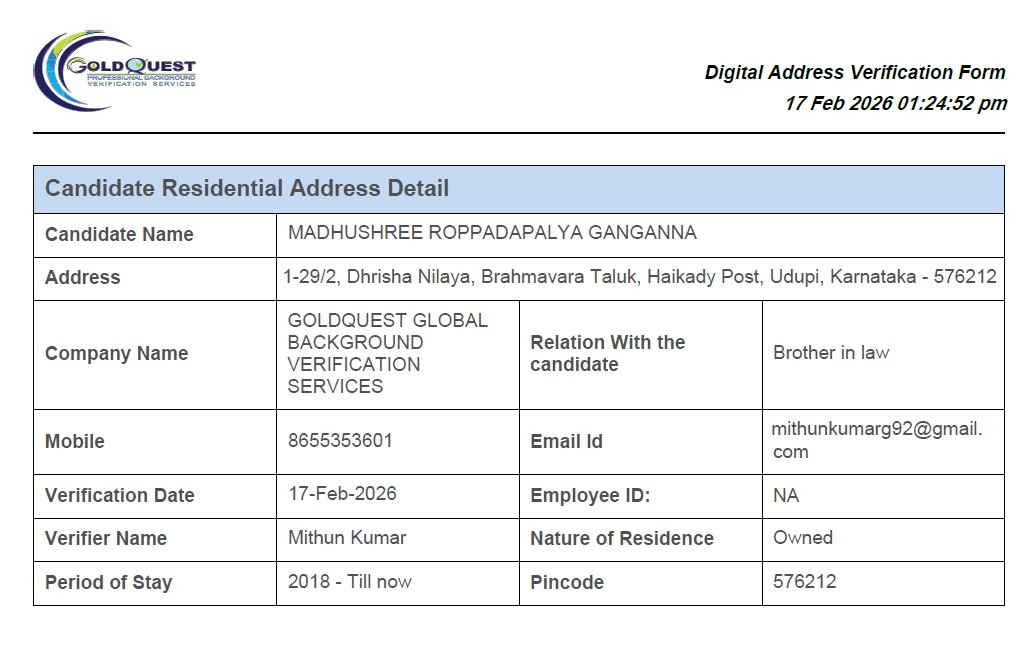Click the Digital Address Verification Form title
This screenshot has height=650, width=1033.
[x=854, y=72]
